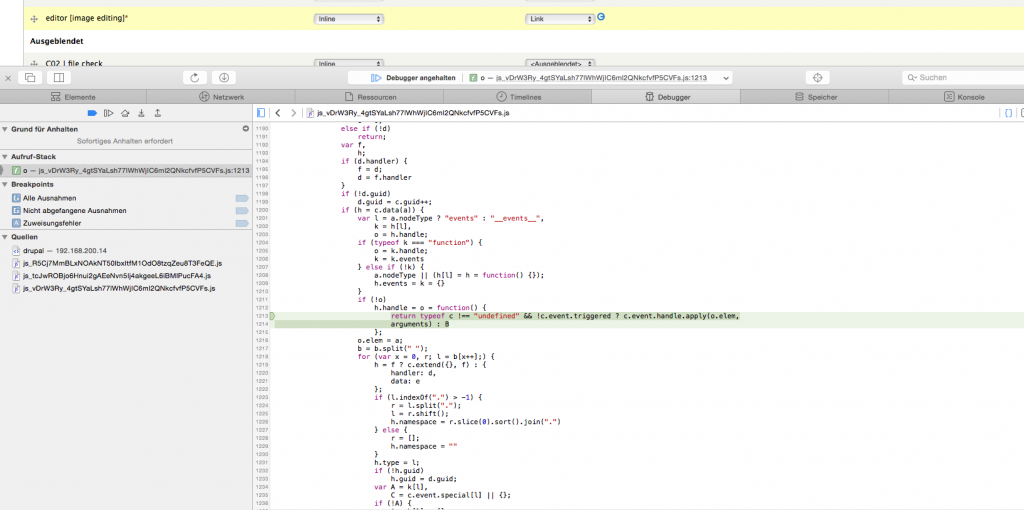Image resolution: width=1024 pixels, height=510 pixels.
Task: Switch to the Konsole tab
Action: (x=965, y=97)
